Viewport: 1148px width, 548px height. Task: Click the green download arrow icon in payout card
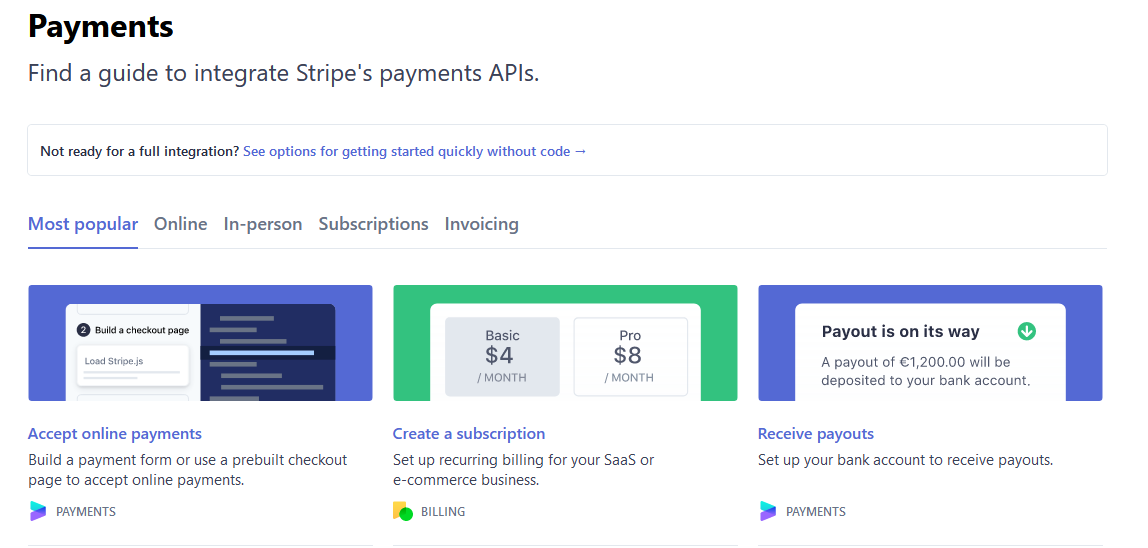tap(1026, 331)
